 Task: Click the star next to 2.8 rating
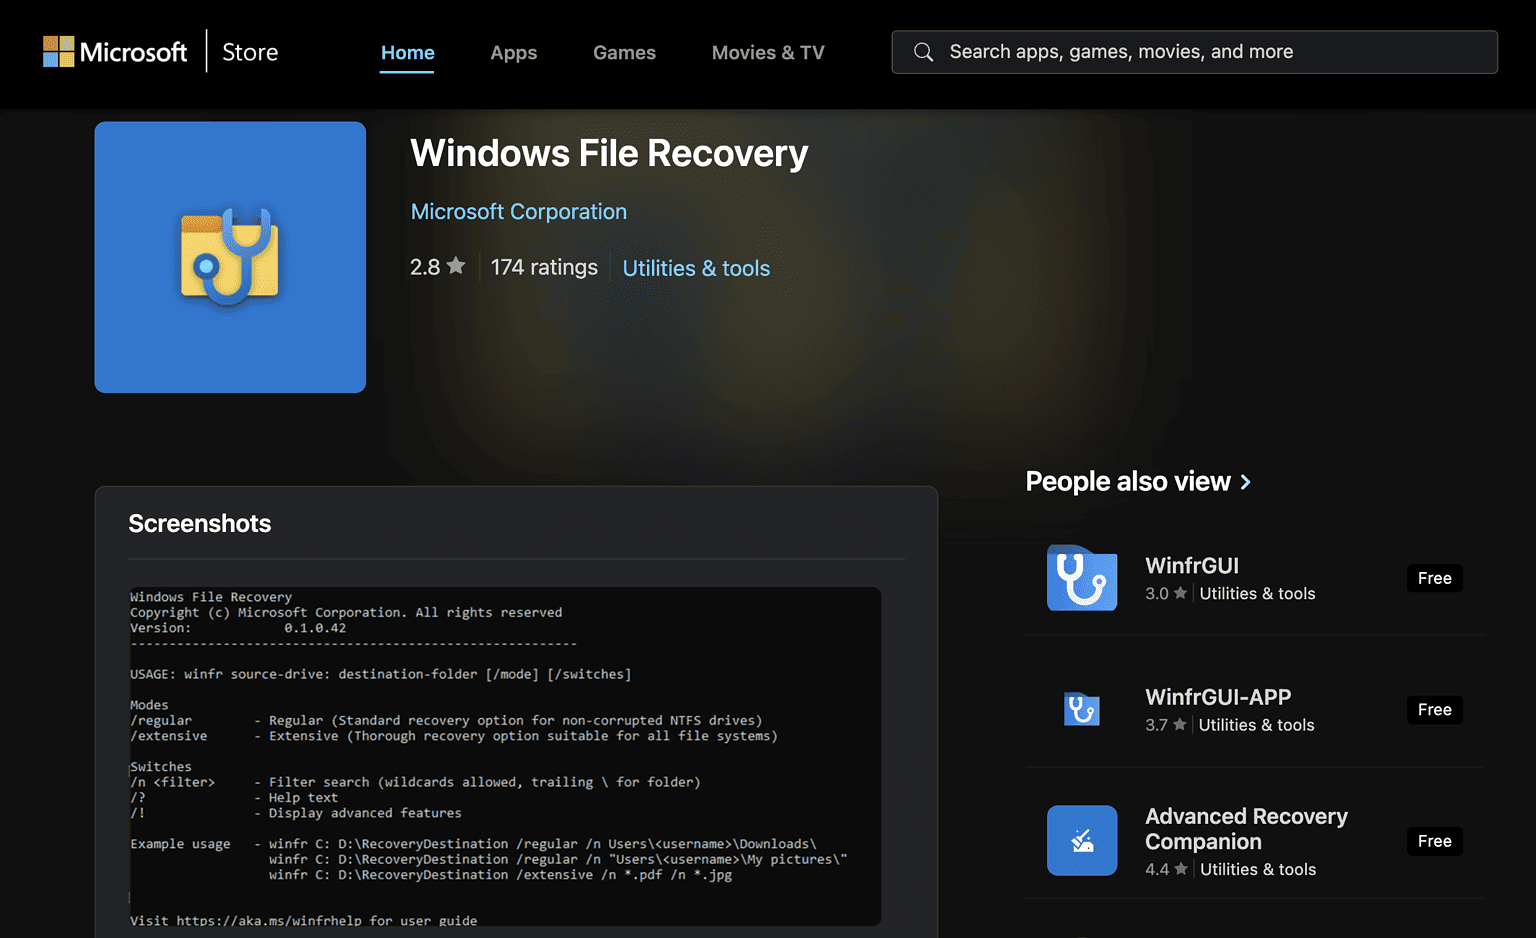pos(456,266)
